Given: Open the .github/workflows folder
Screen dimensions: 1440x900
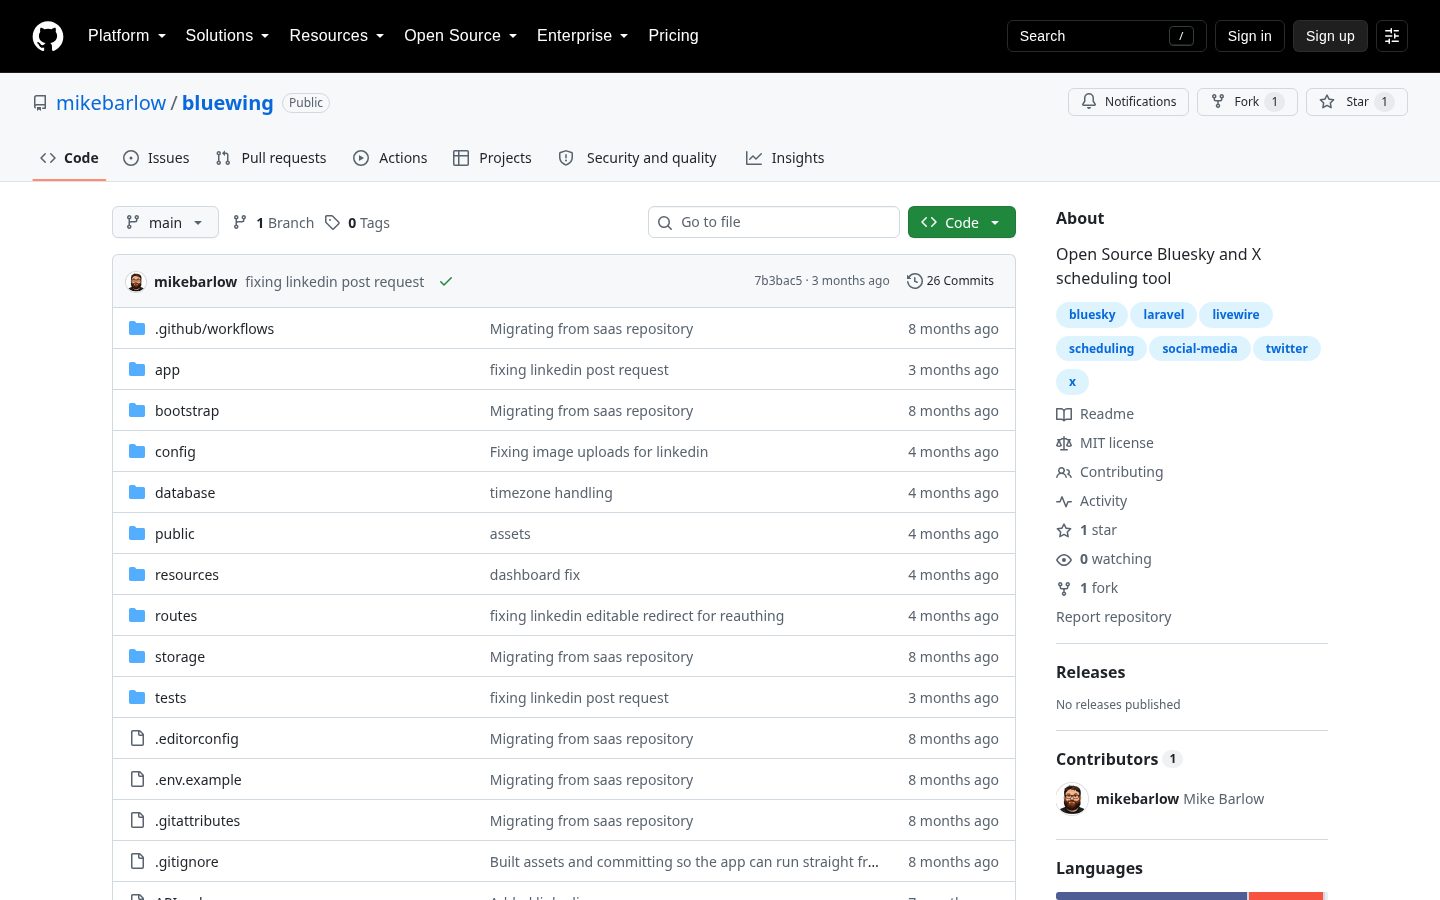Looking at the screenshot, I should [x=214, y=329].
